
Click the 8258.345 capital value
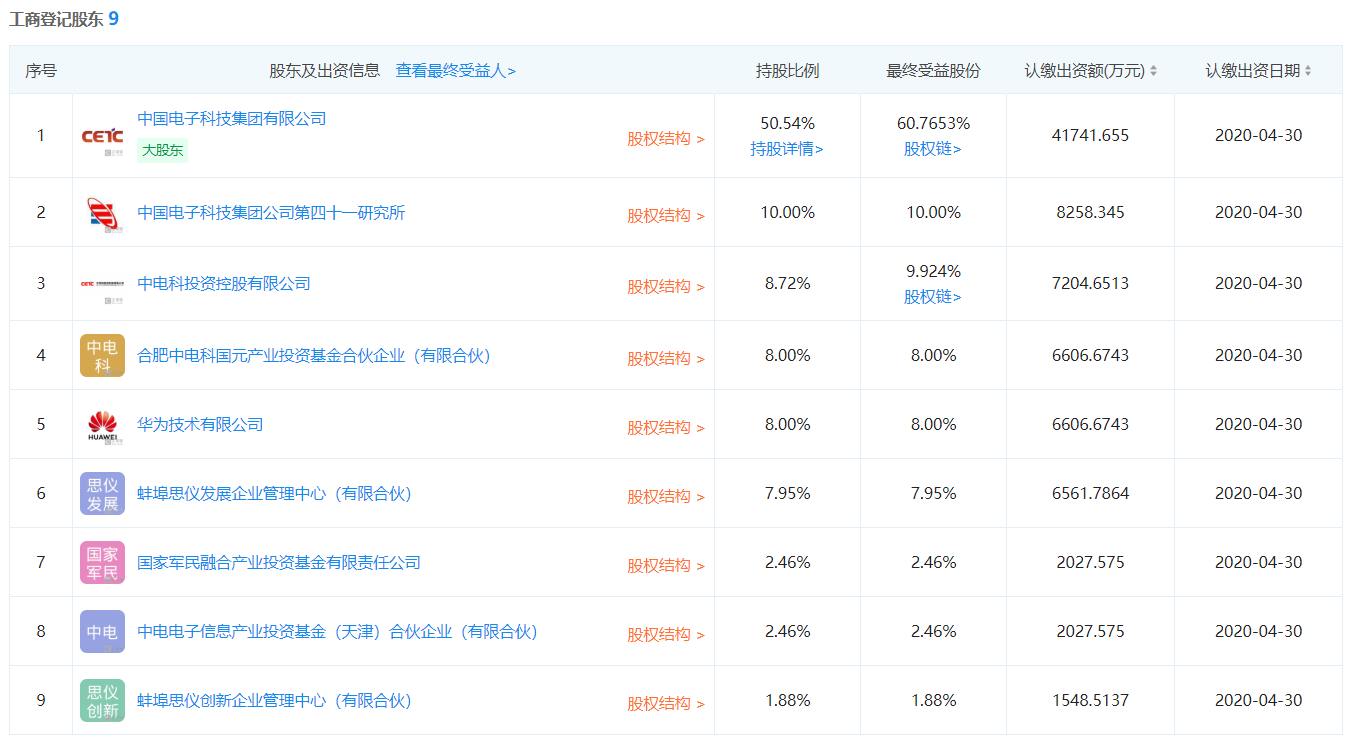coord(1090,213)
